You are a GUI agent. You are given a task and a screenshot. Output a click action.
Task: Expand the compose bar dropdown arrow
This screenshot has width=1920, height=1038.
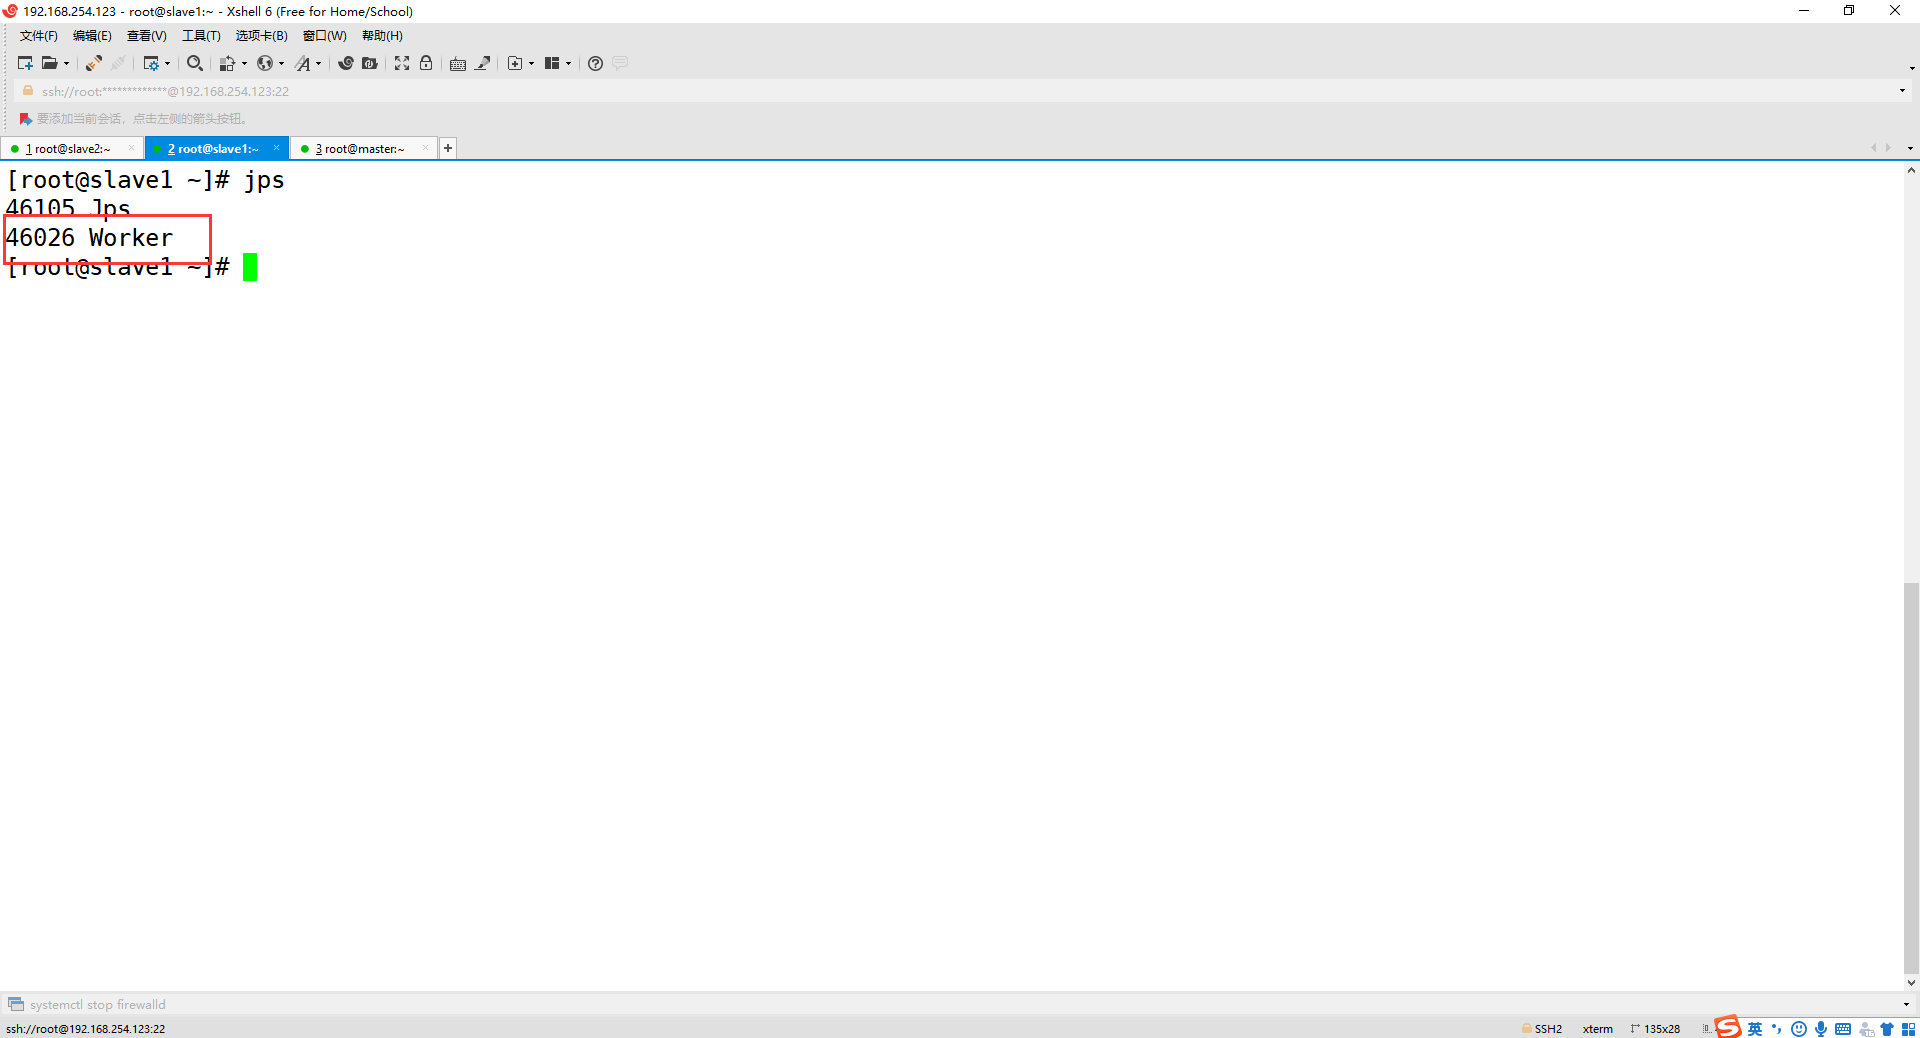1906,1005
